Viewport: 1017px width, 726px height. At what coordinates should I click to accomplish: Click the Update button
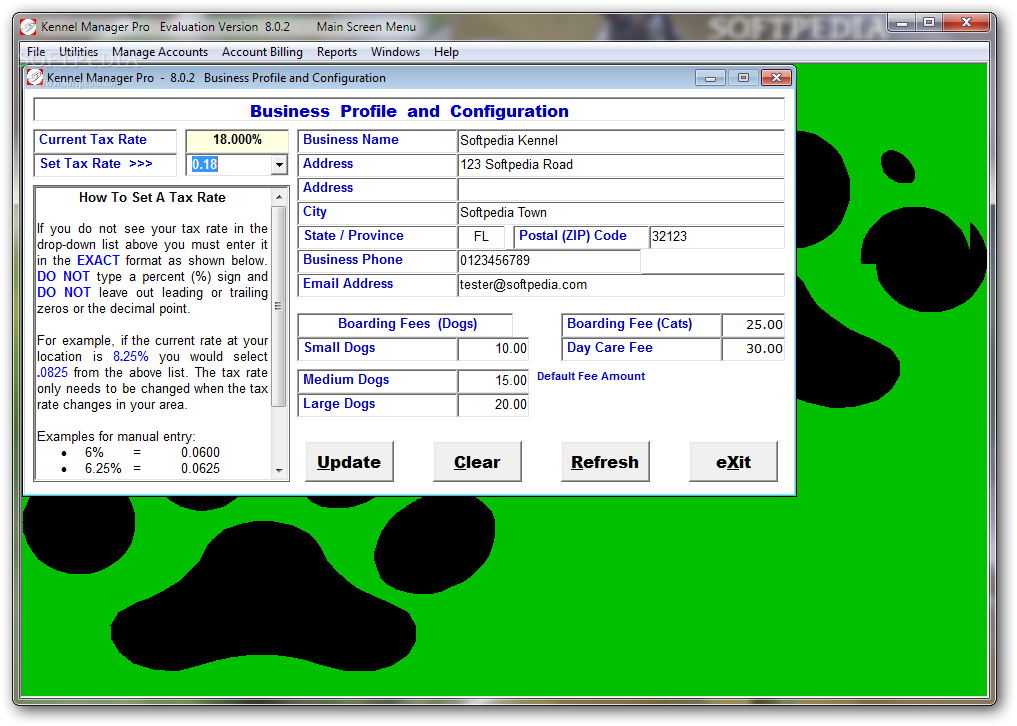[349, 462]
